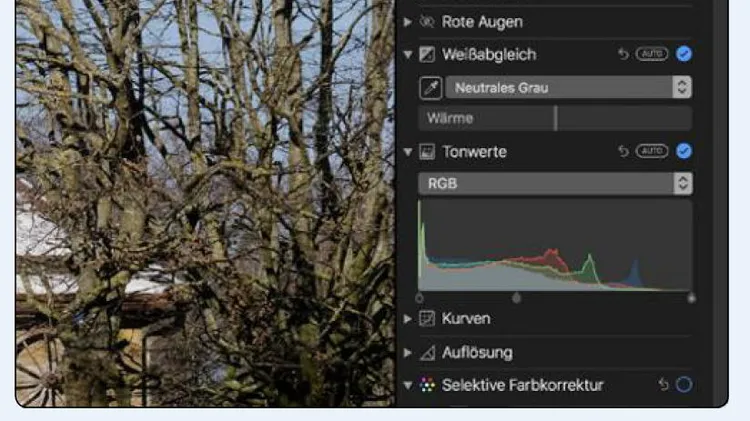Click the Rote Augen red-eye icon
Image resolution: width=750 pixels, height=421 pixels.
tap(427, 22)
